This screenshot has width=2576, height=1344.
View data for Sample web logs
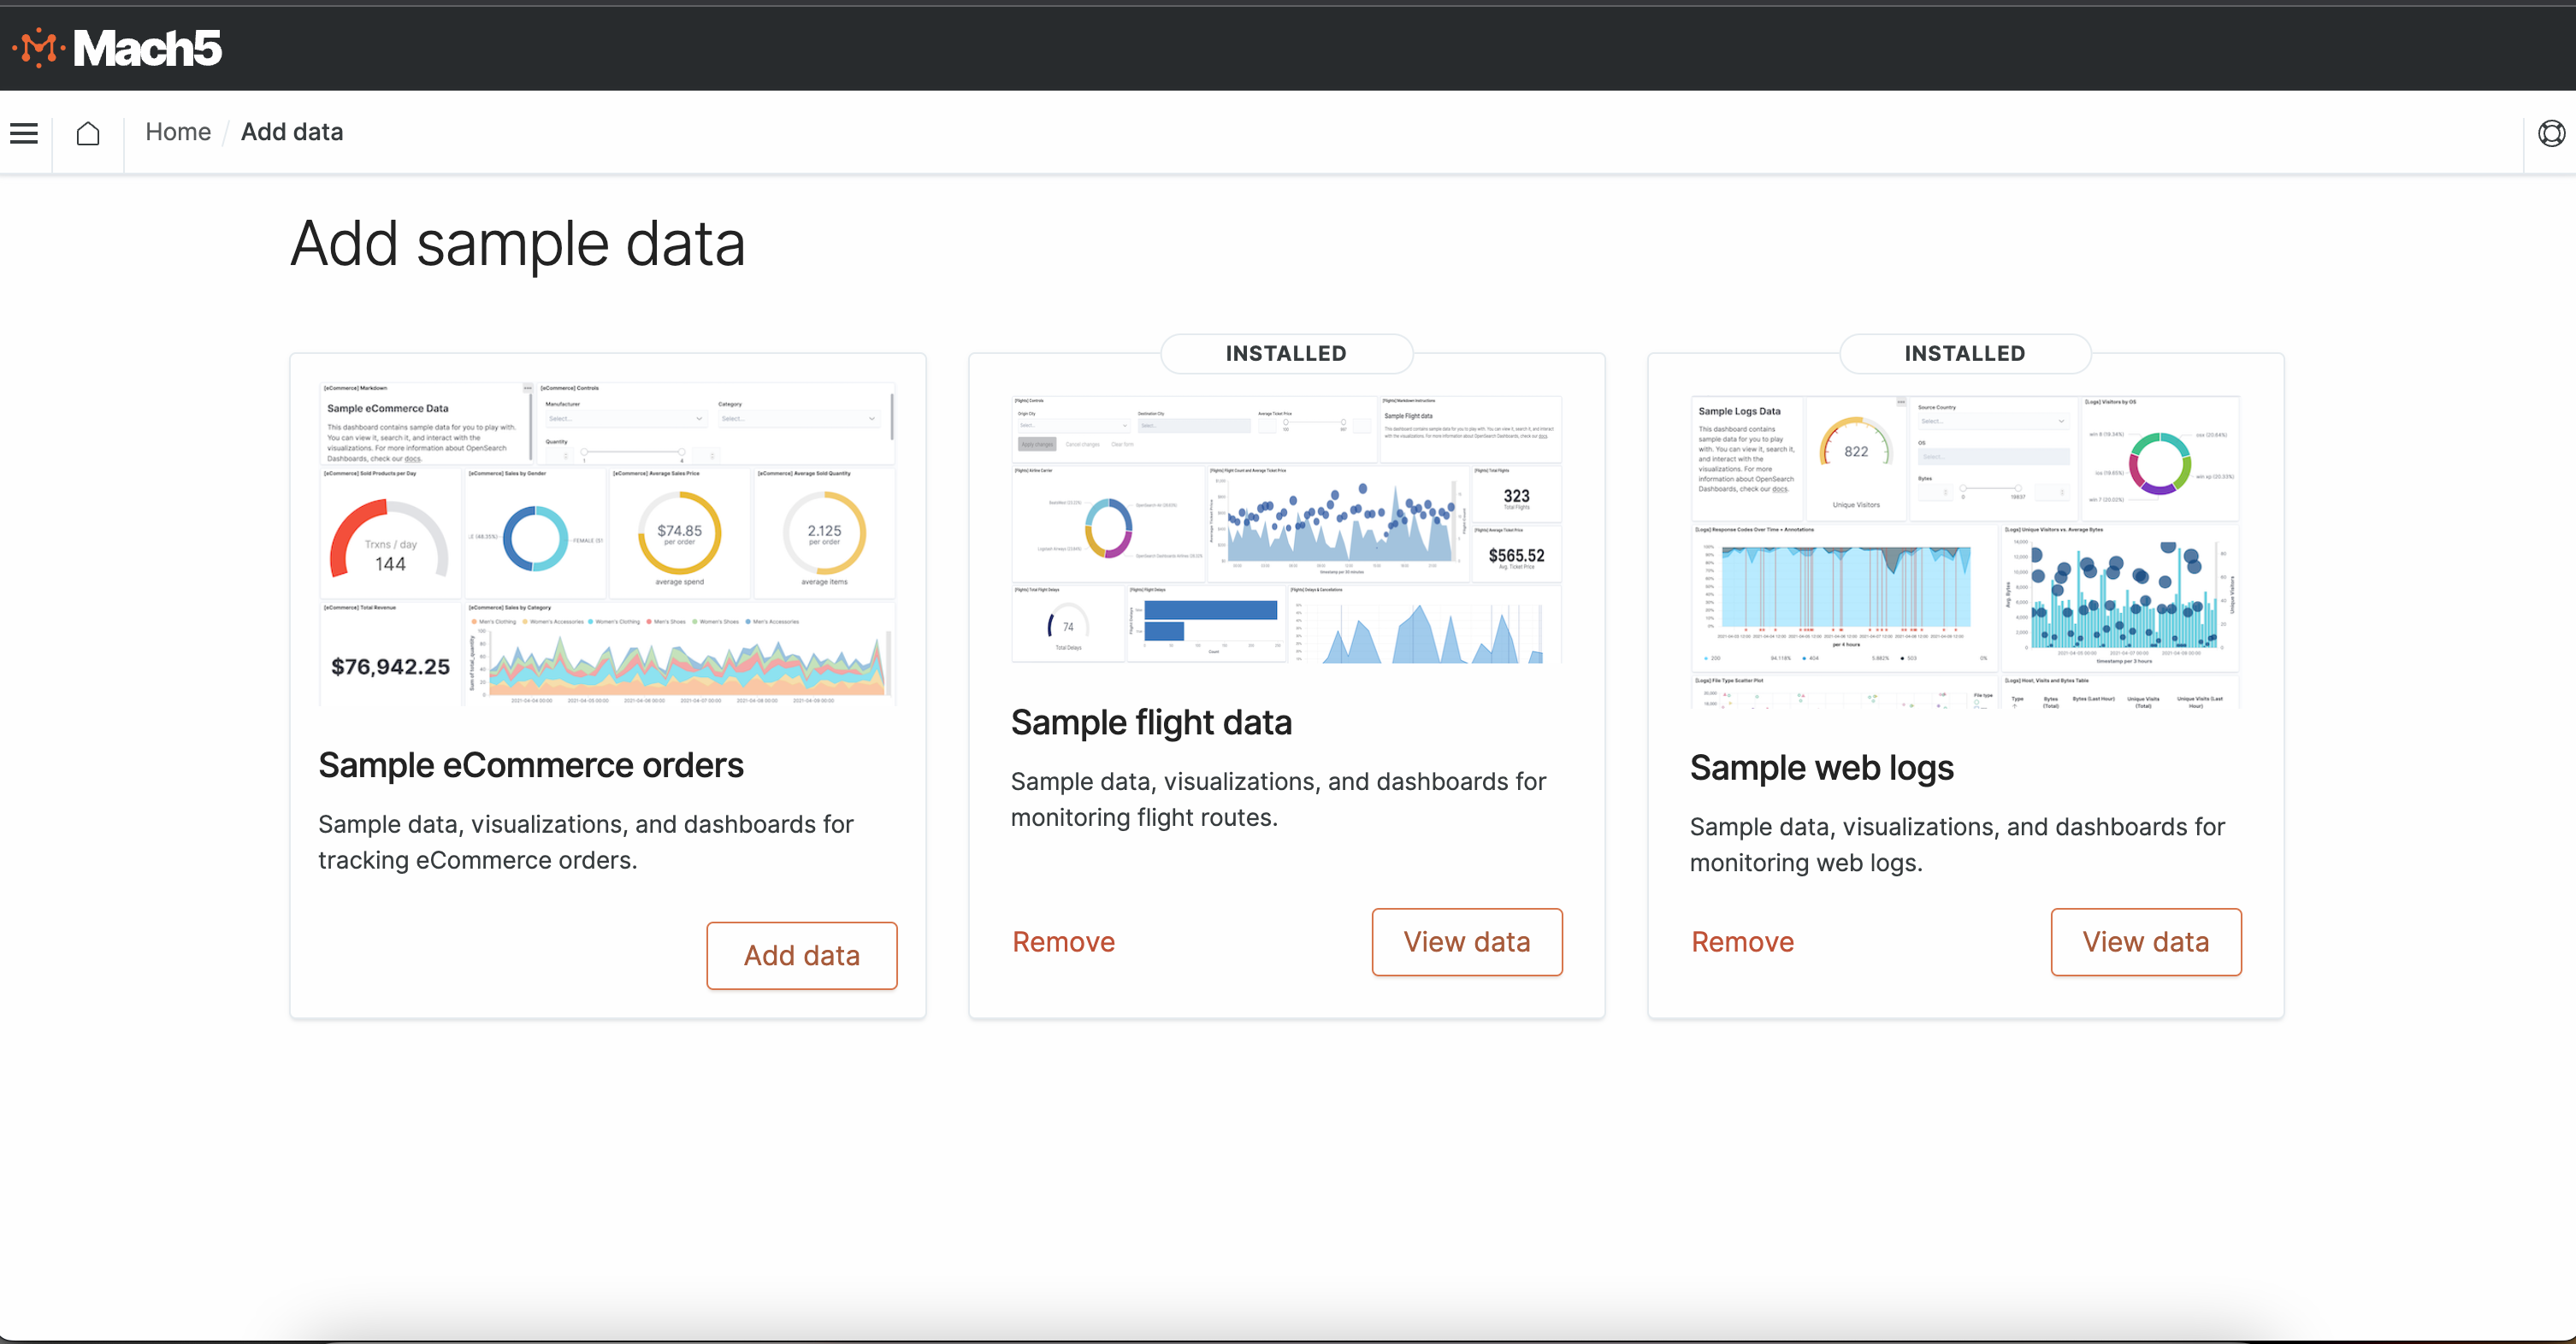click(2145, 941)
